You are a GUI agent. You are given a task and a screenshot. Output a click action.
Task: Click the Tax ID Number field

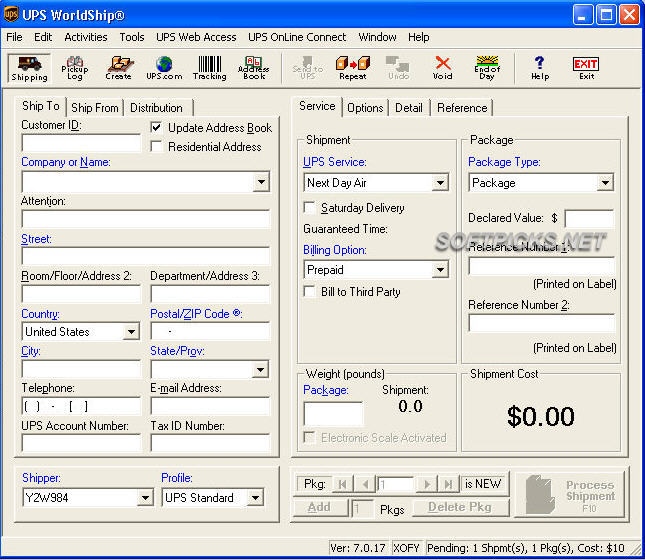pos(210,444)
